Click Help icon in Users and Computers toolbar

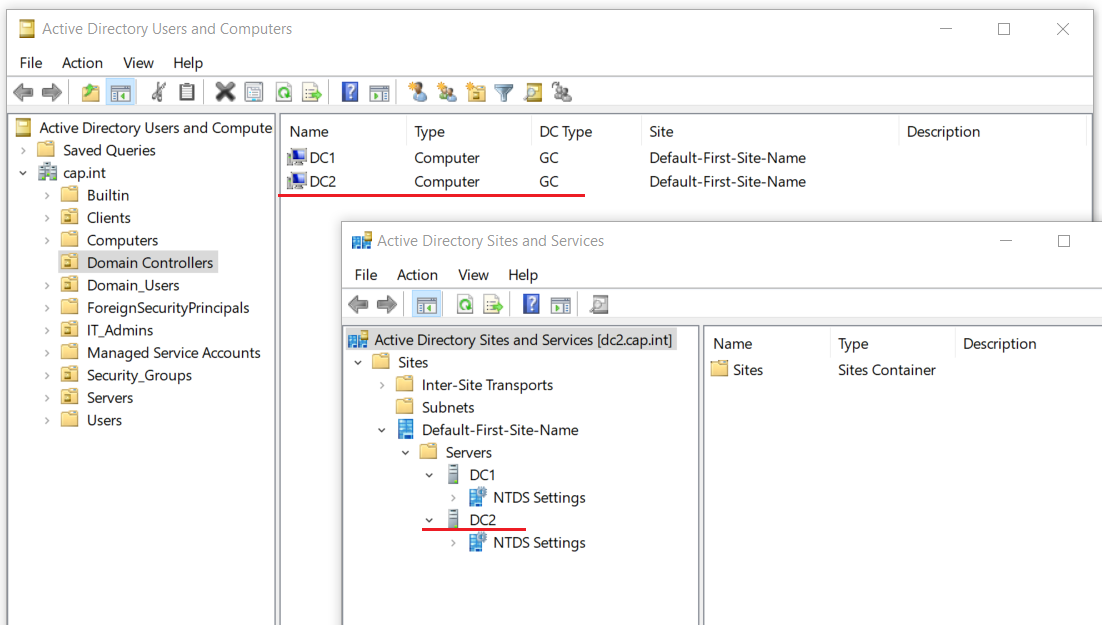(x=349, y=92)
